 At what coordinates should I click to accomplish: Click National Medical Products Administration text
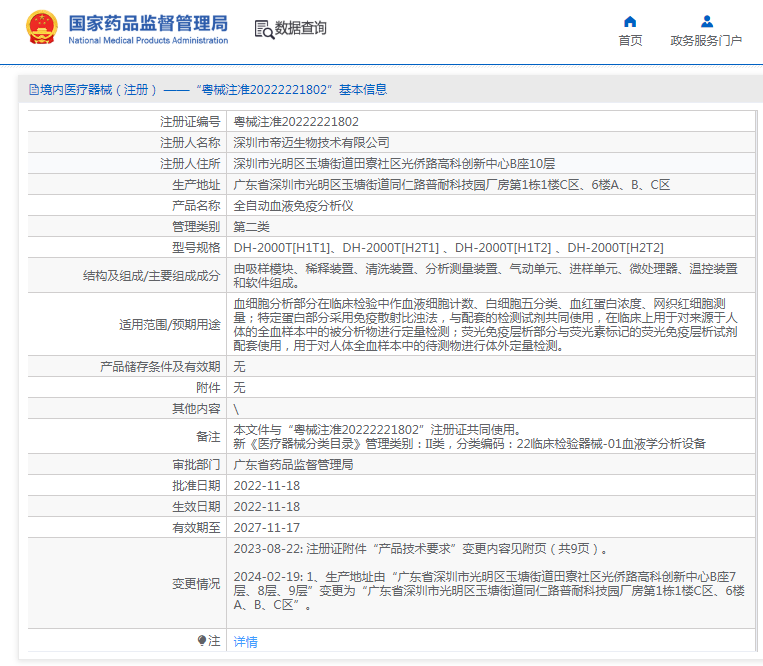tap(148, 40)
